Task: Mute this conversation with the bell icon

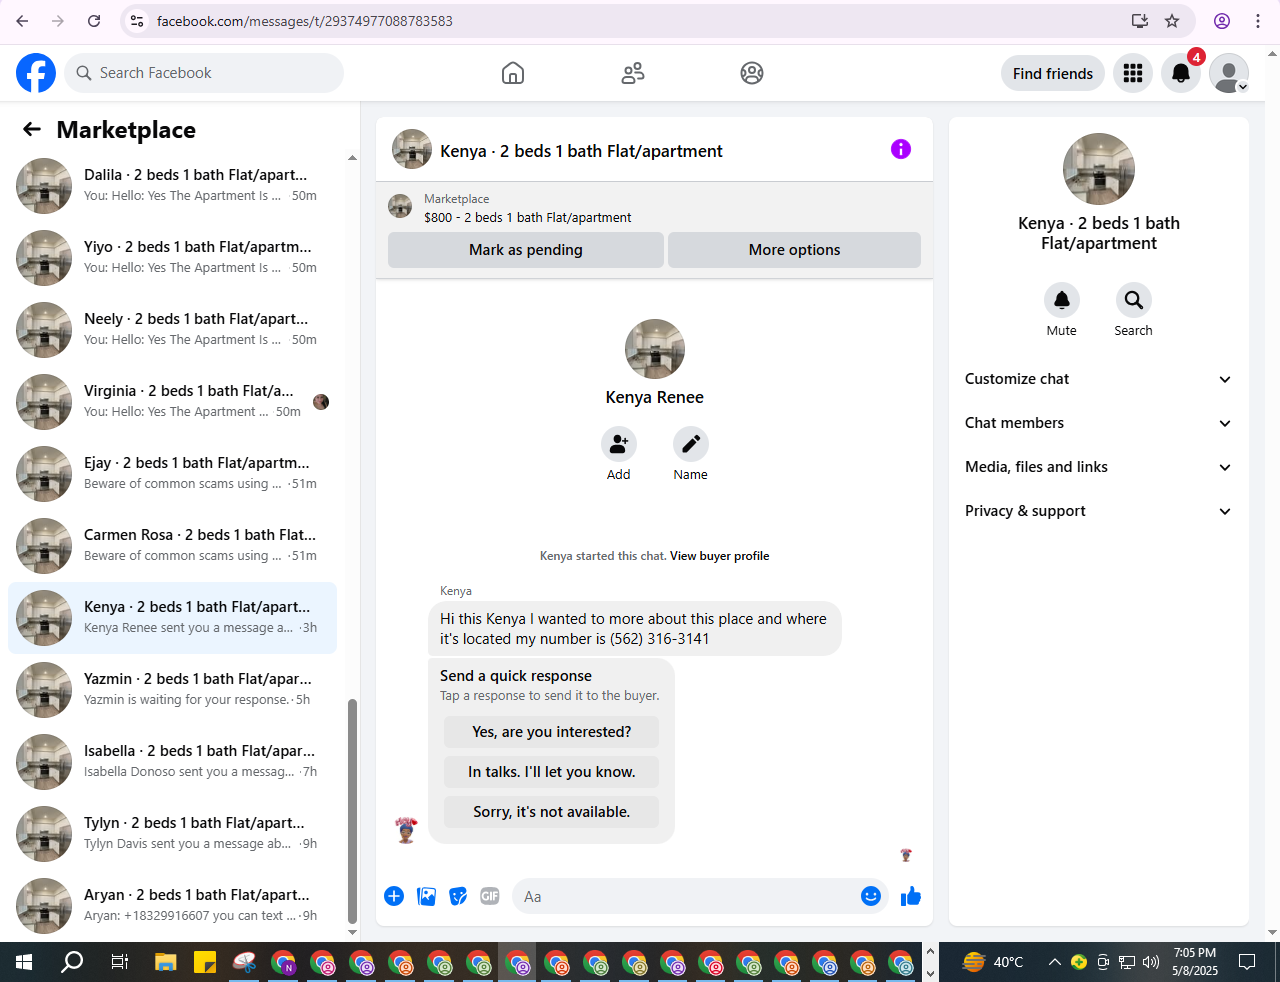Action: coord(1062,300)
